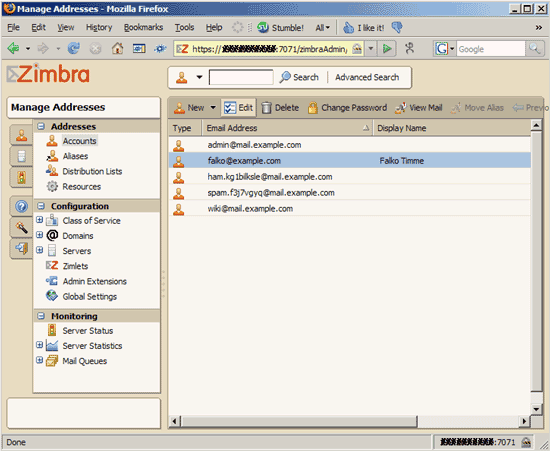Sort by Email Address column header

(x=288, y=128)
